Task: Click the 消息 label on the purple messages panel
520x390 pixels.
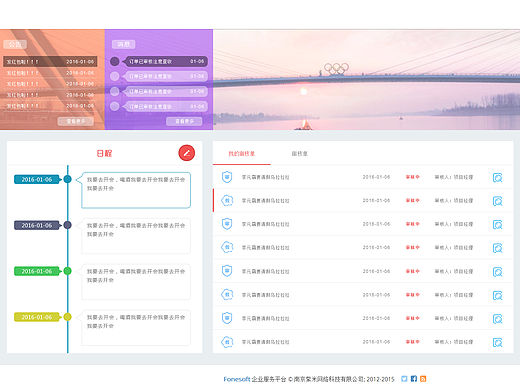Action: pos(124,44)
